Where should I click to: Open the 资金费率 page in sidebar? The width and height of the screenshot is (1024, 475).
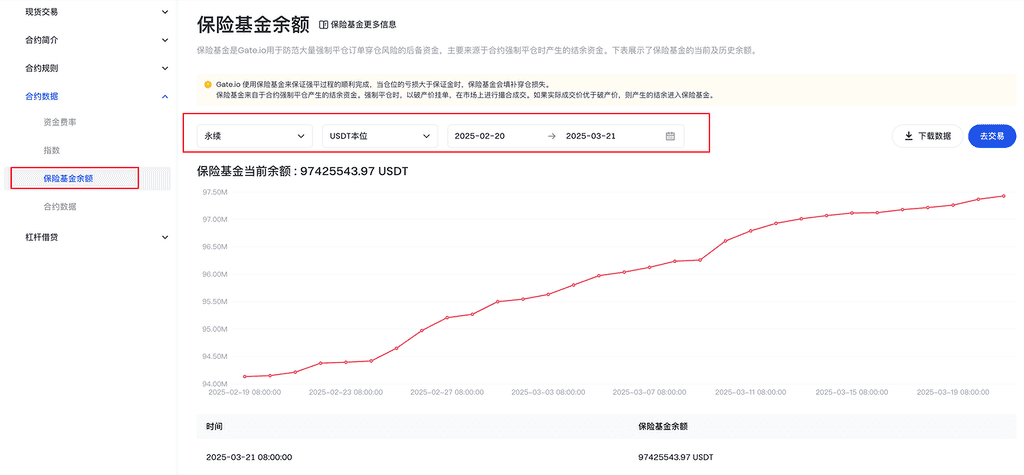60,122
